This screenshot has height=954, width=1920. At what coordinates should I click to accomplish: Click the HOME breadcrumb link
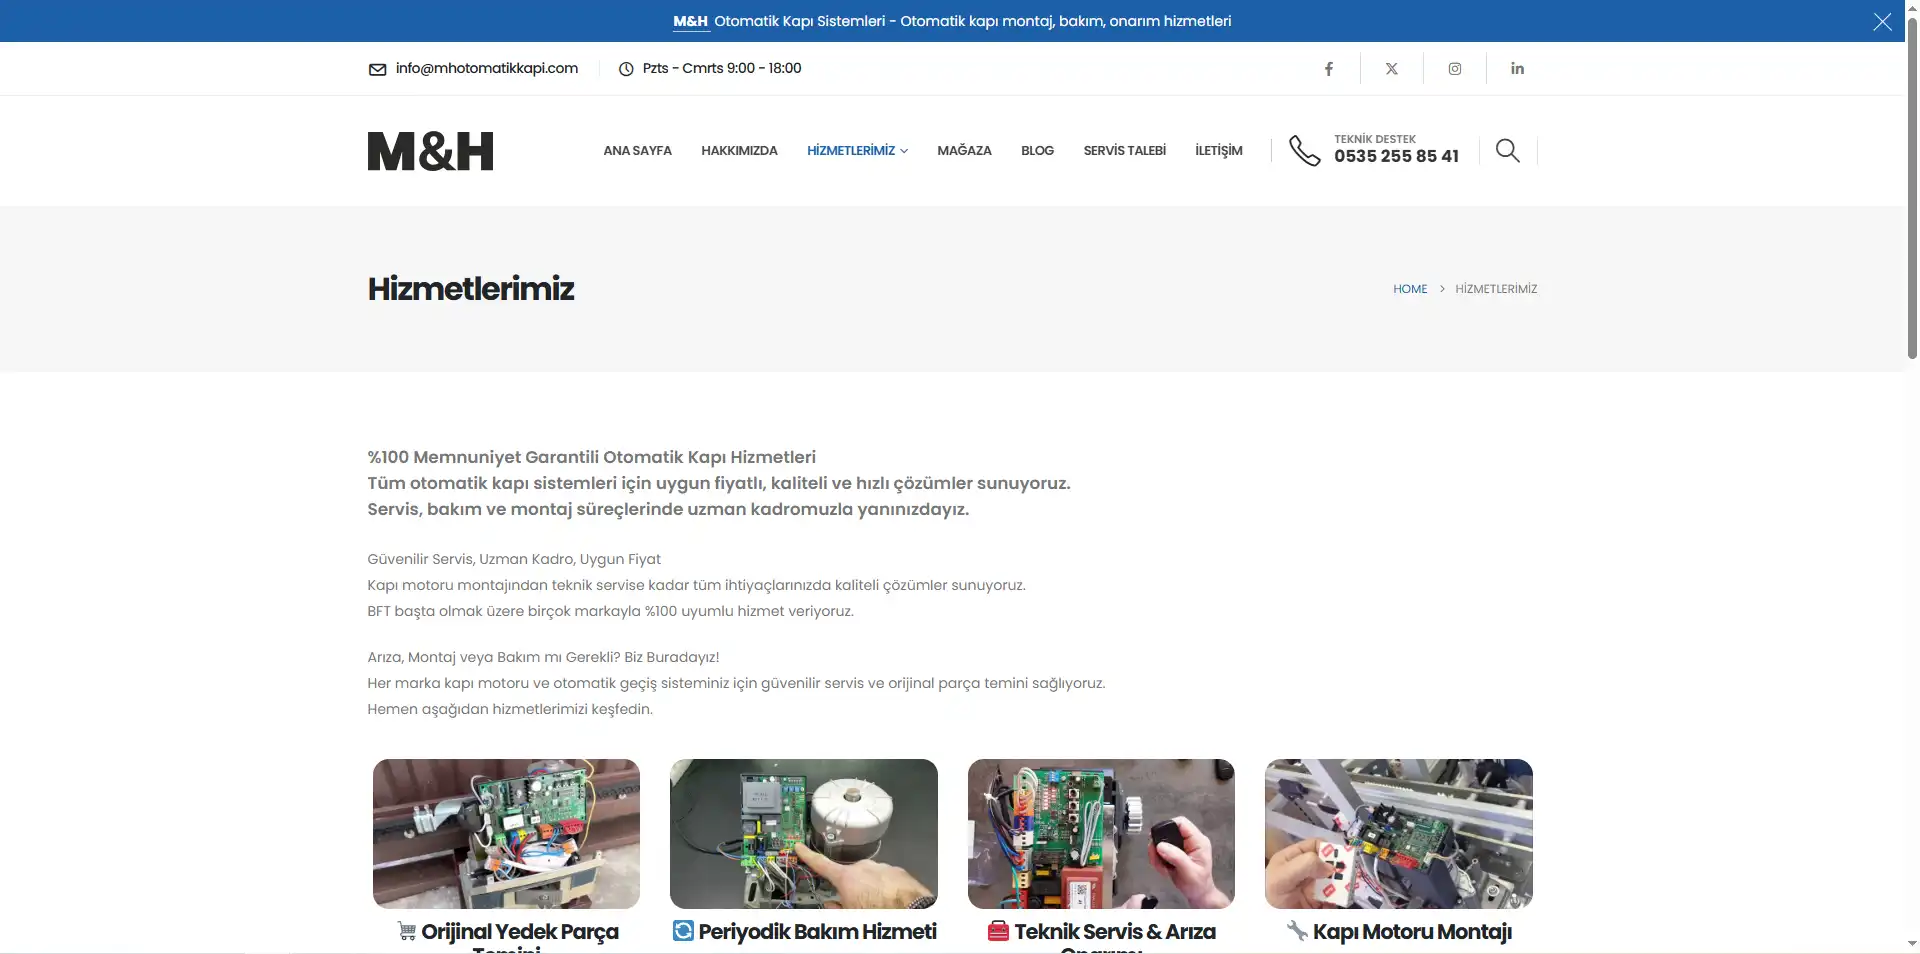(1410, 289)
